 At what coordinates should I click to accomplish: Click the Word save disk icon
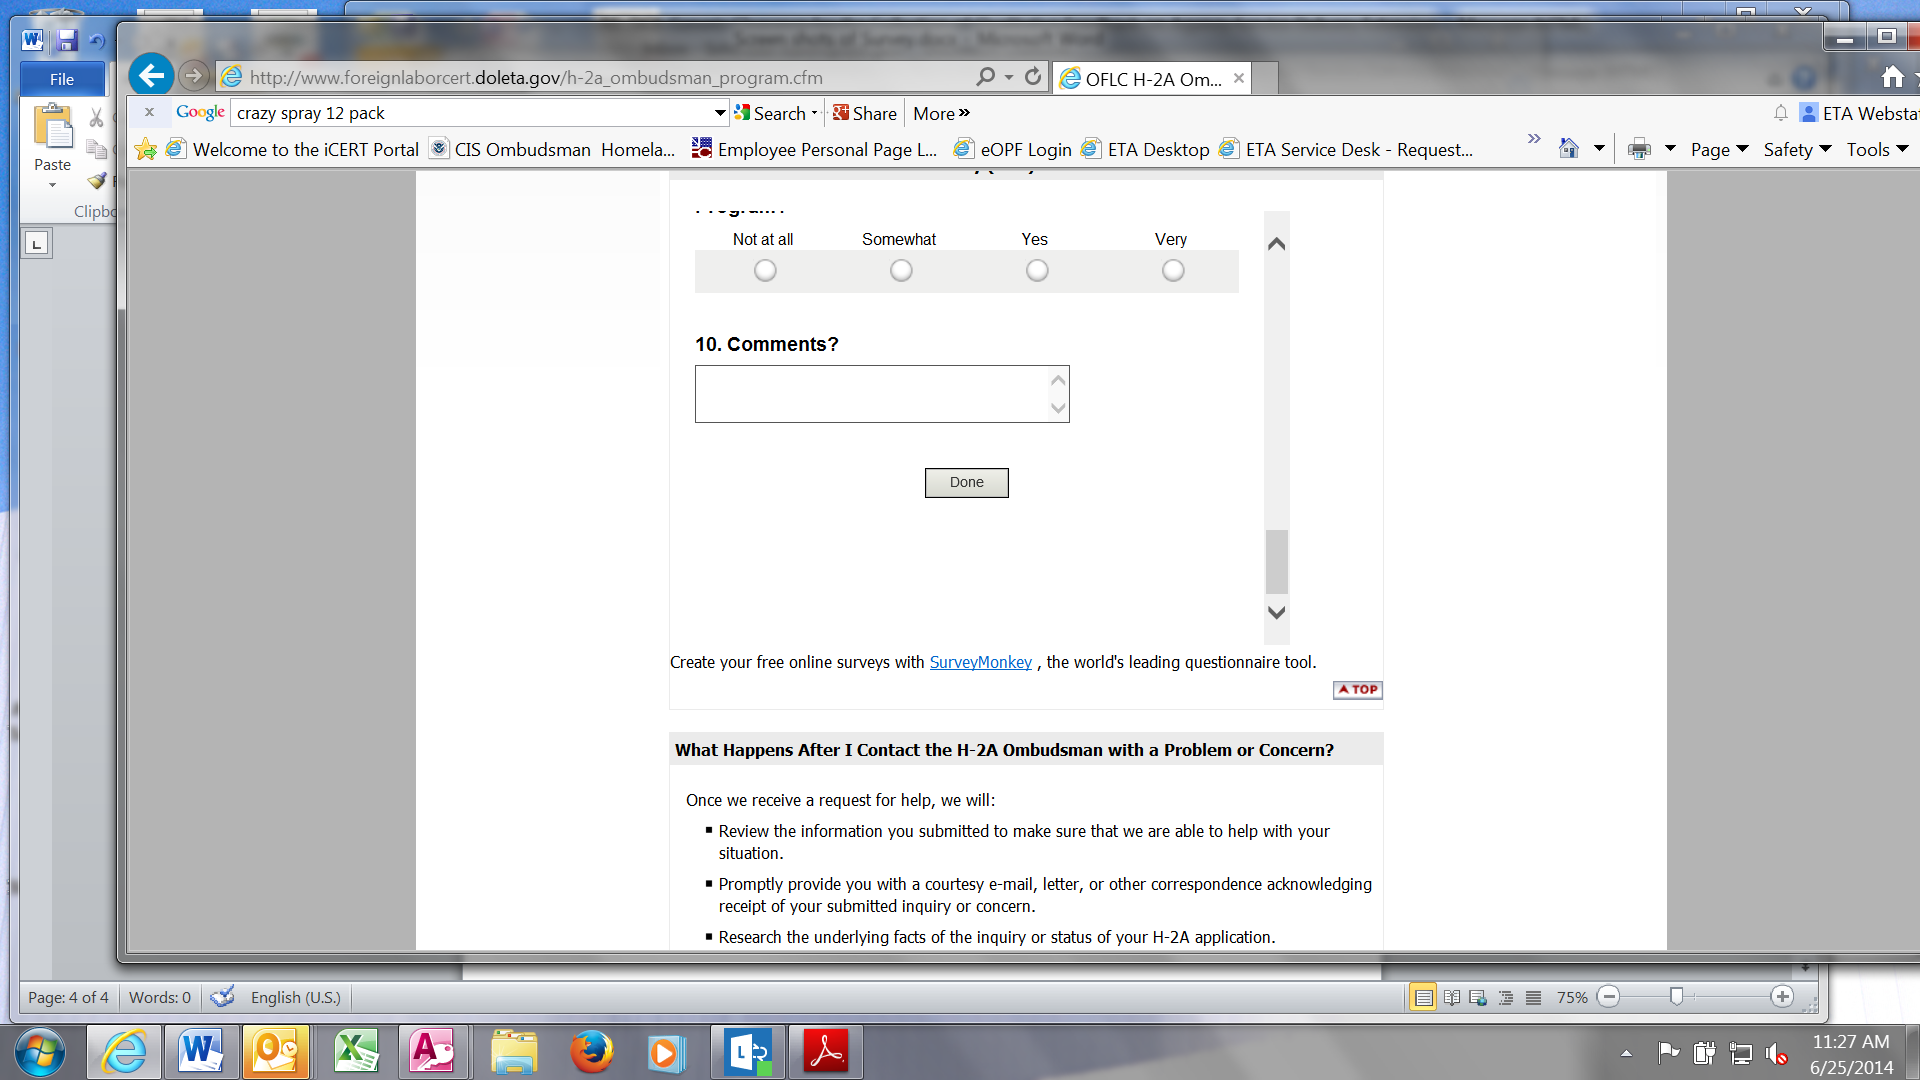click(67, 40)
